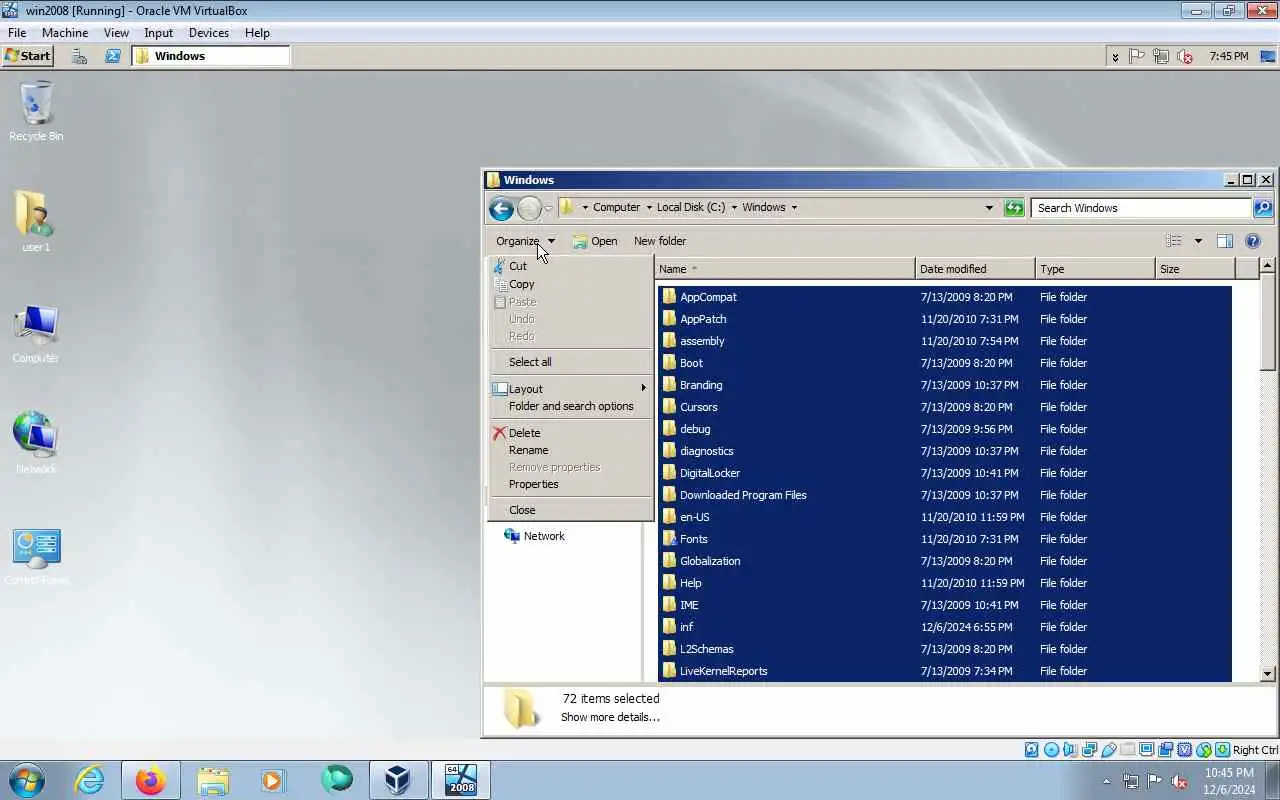Click the guest Start button
This screenshot has width=1280, height=800.
pyautogui.click(x=28, y=56)
